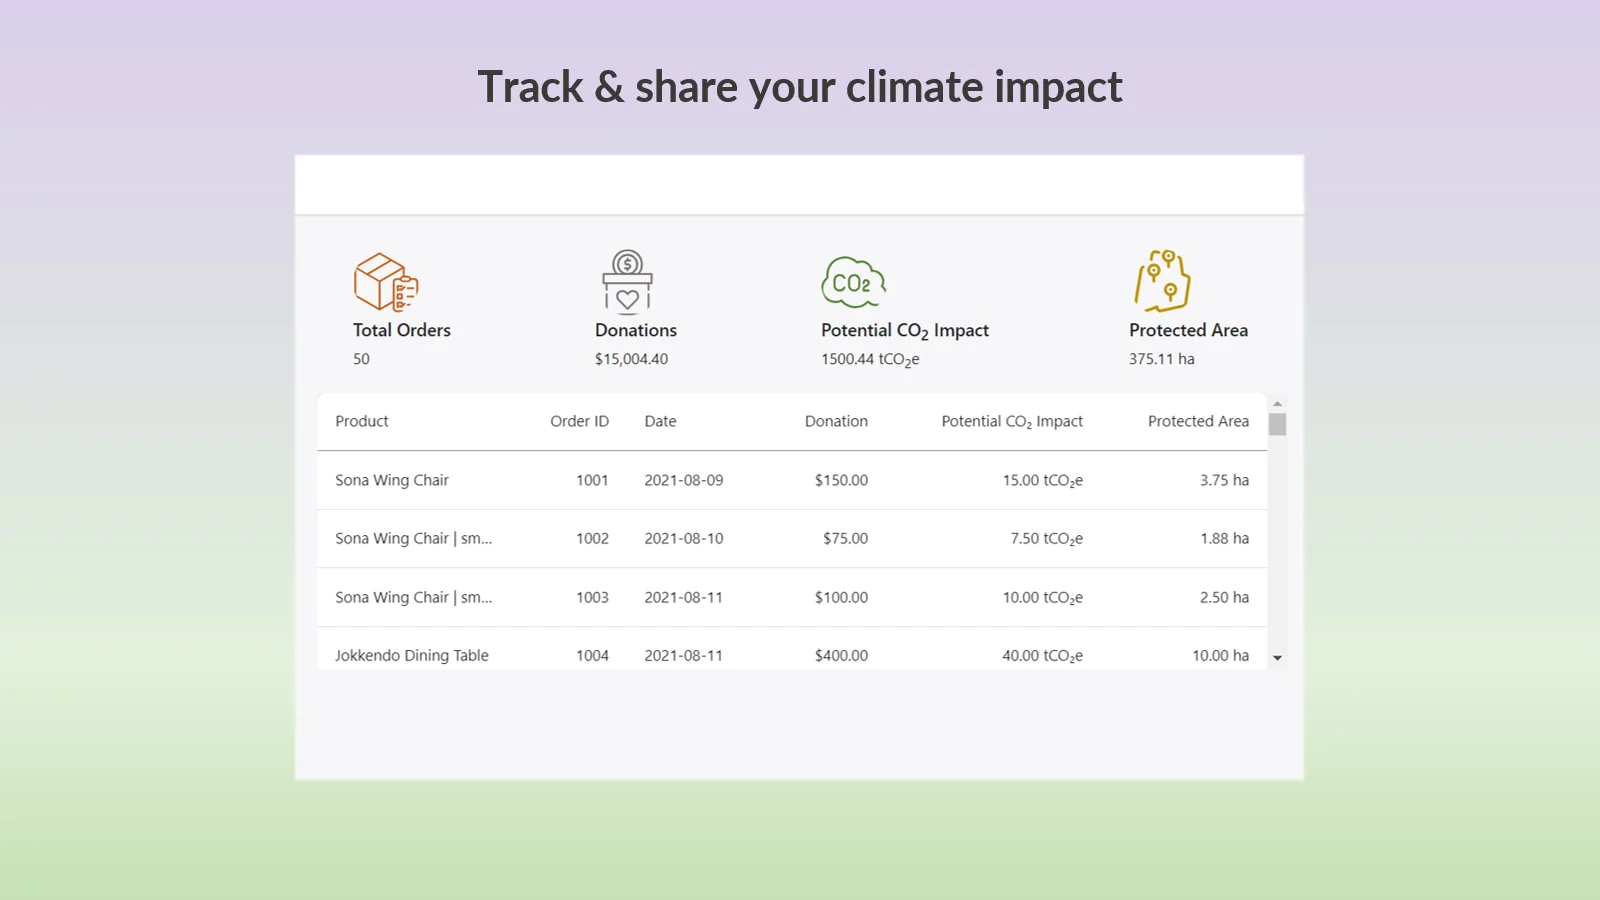Viewport: 1600px width, 900px height.
Task: Click the scrollbar up arrow
Action: 1277,403
